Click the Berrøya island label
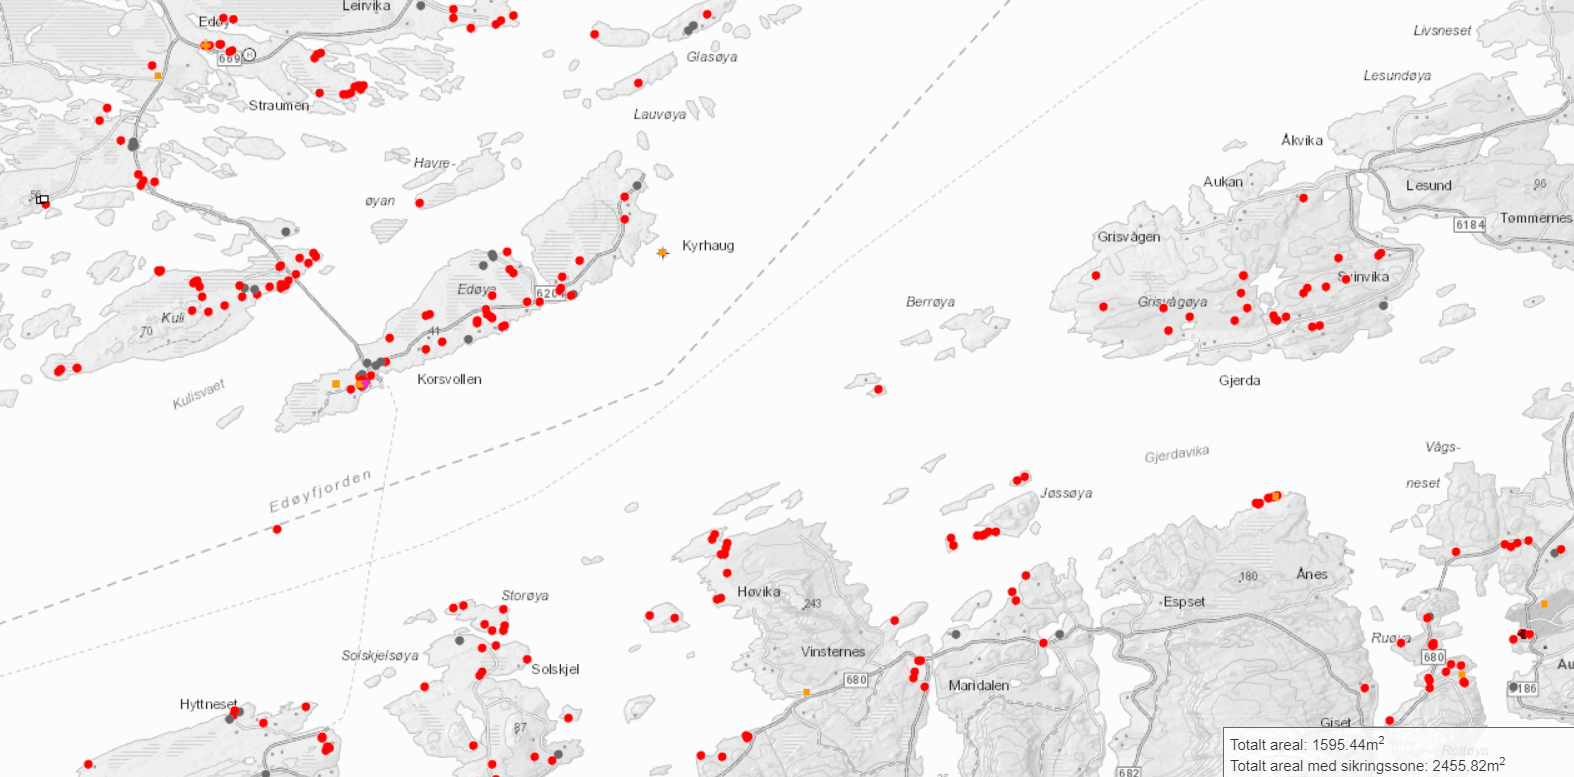1574x777 pixels. [930, 301]
